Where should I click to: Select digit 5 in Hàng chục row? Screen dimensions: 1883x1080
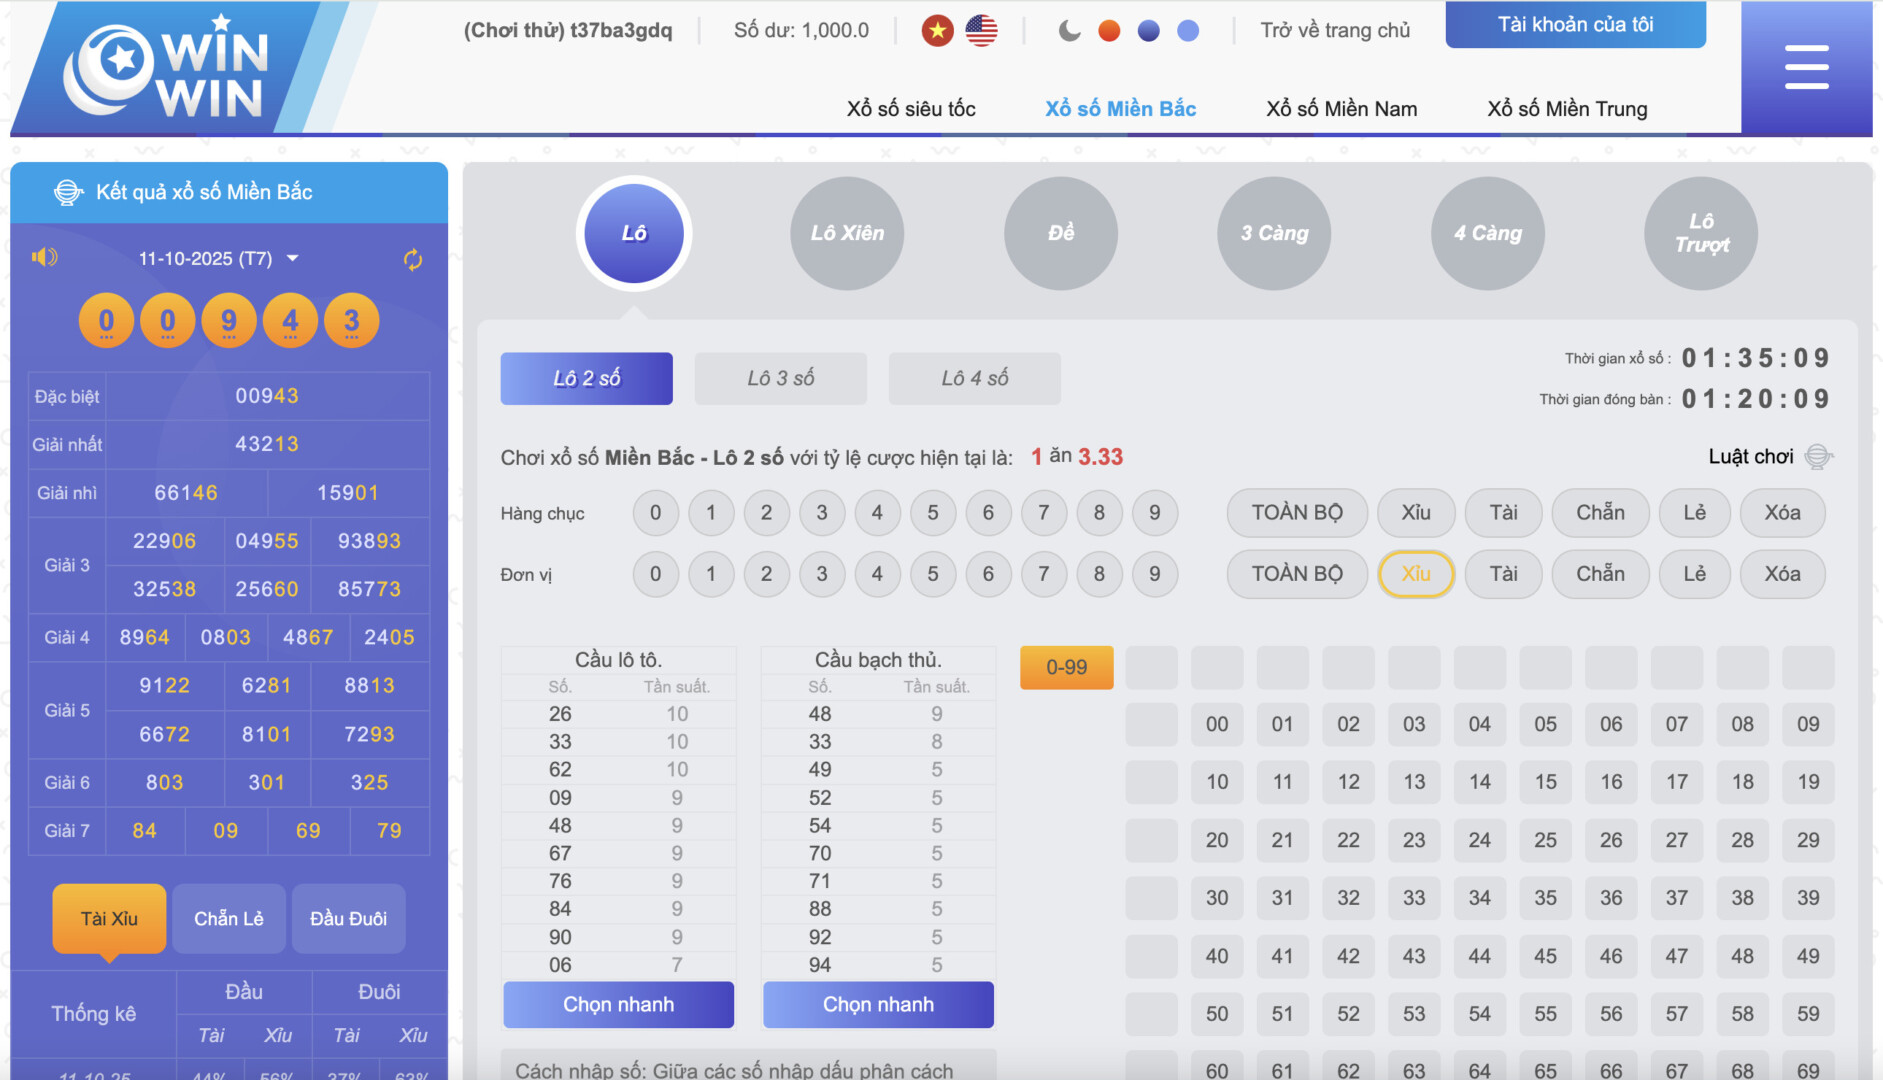tap(932, 513)
